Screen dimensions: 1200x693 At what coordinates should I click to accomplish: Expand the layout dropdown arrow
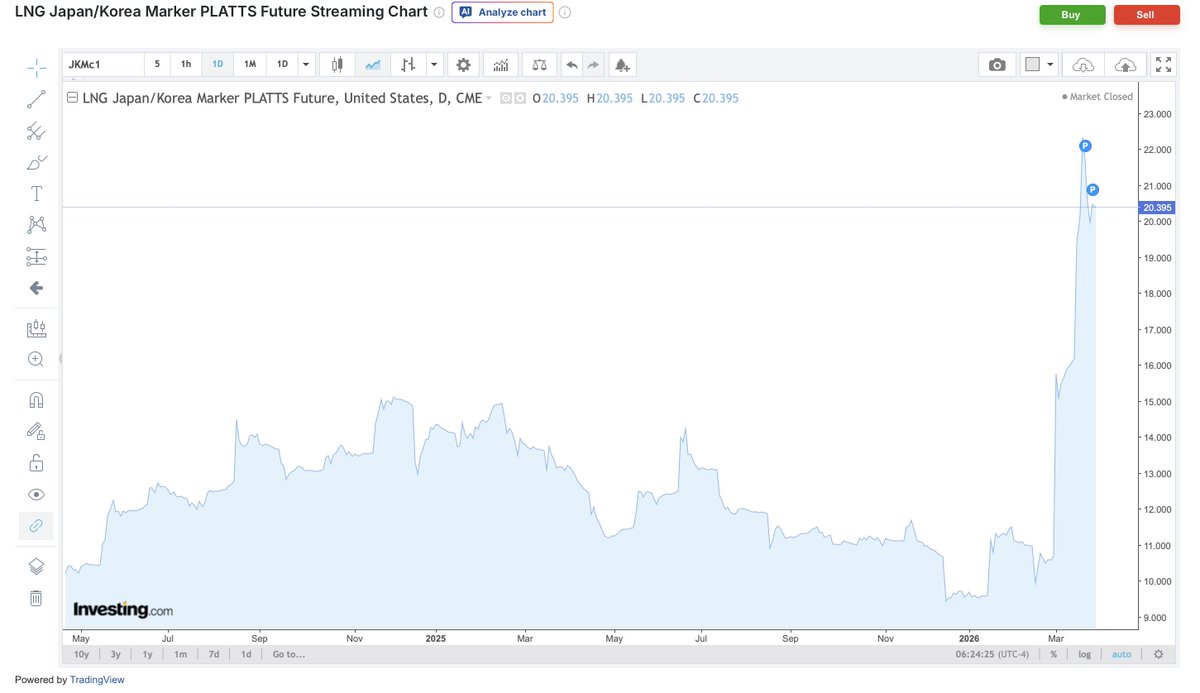(x=1052, y=64)
